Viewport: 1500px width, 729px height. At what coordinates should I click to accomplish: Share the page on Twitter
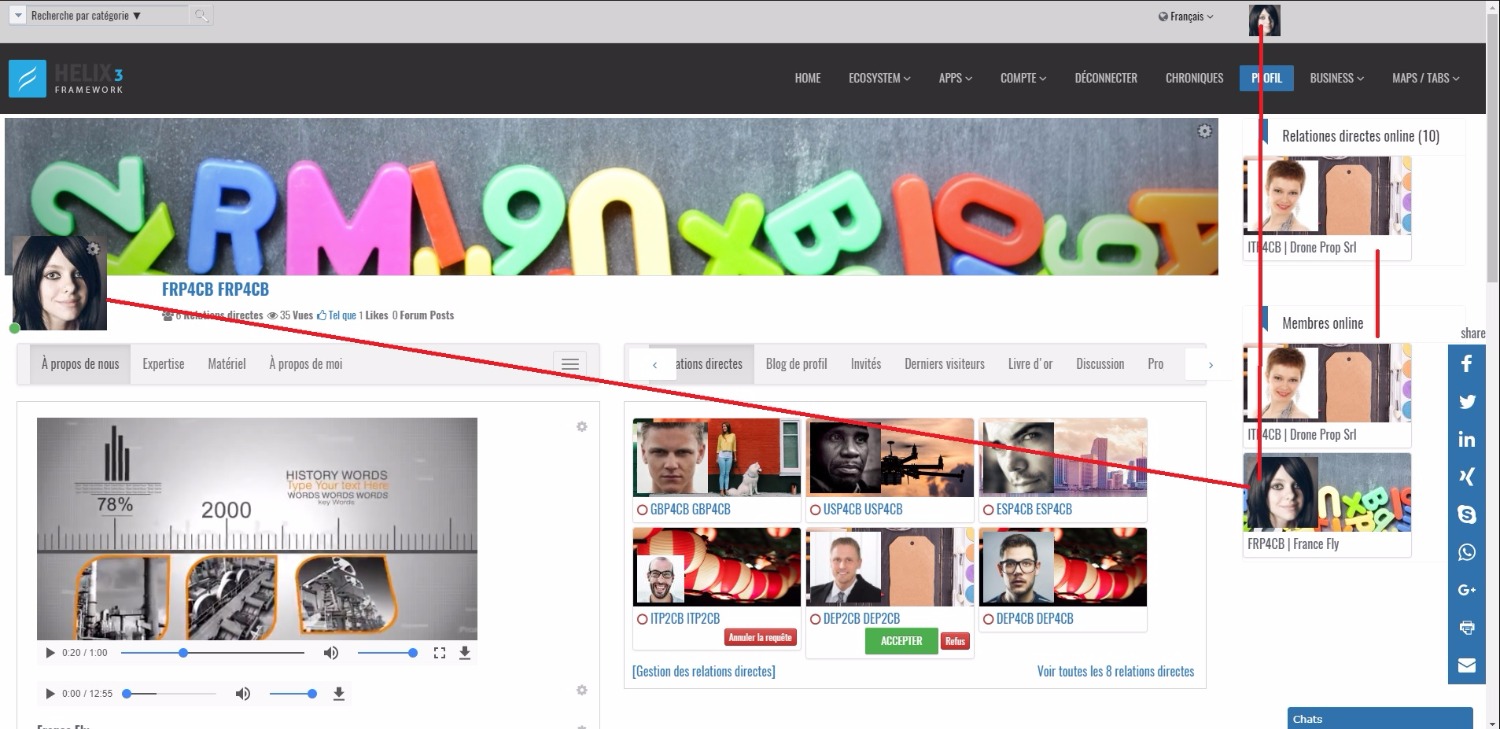pos(1467,402)
